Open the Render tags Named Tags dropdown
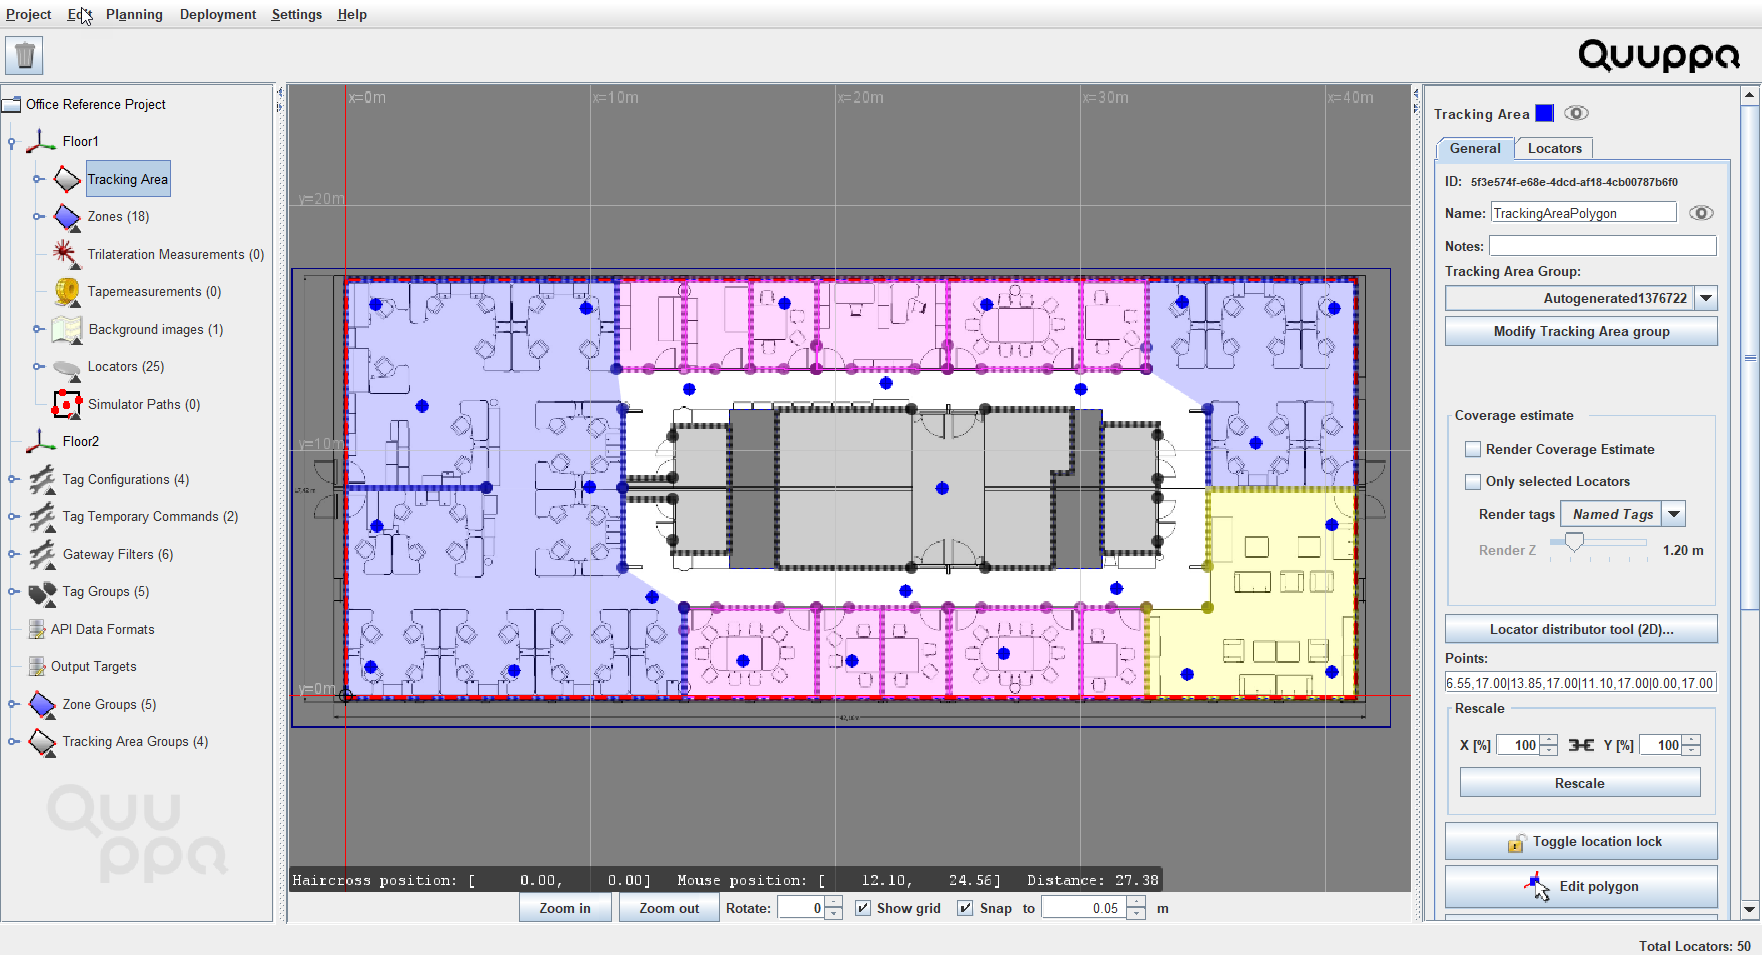Screen dimensions: 1762x955 1674,514
